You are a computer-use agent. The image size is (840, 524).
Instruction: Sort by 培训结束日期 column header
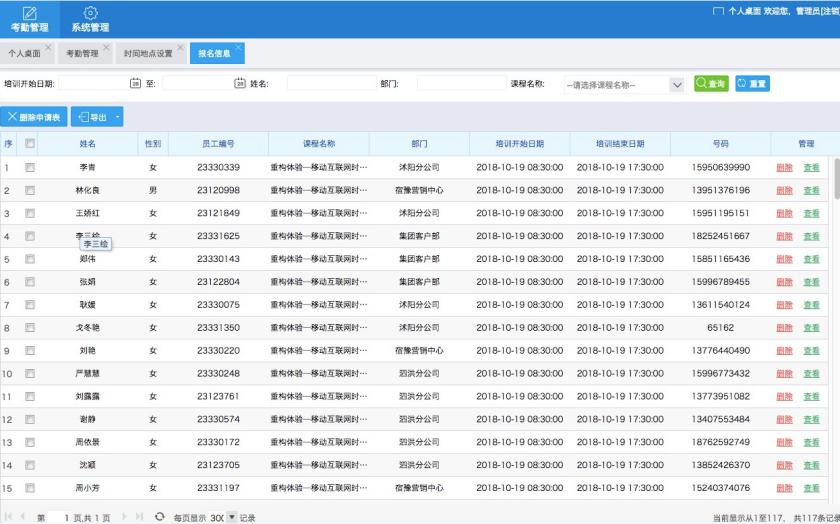click(x=620, y=144)
